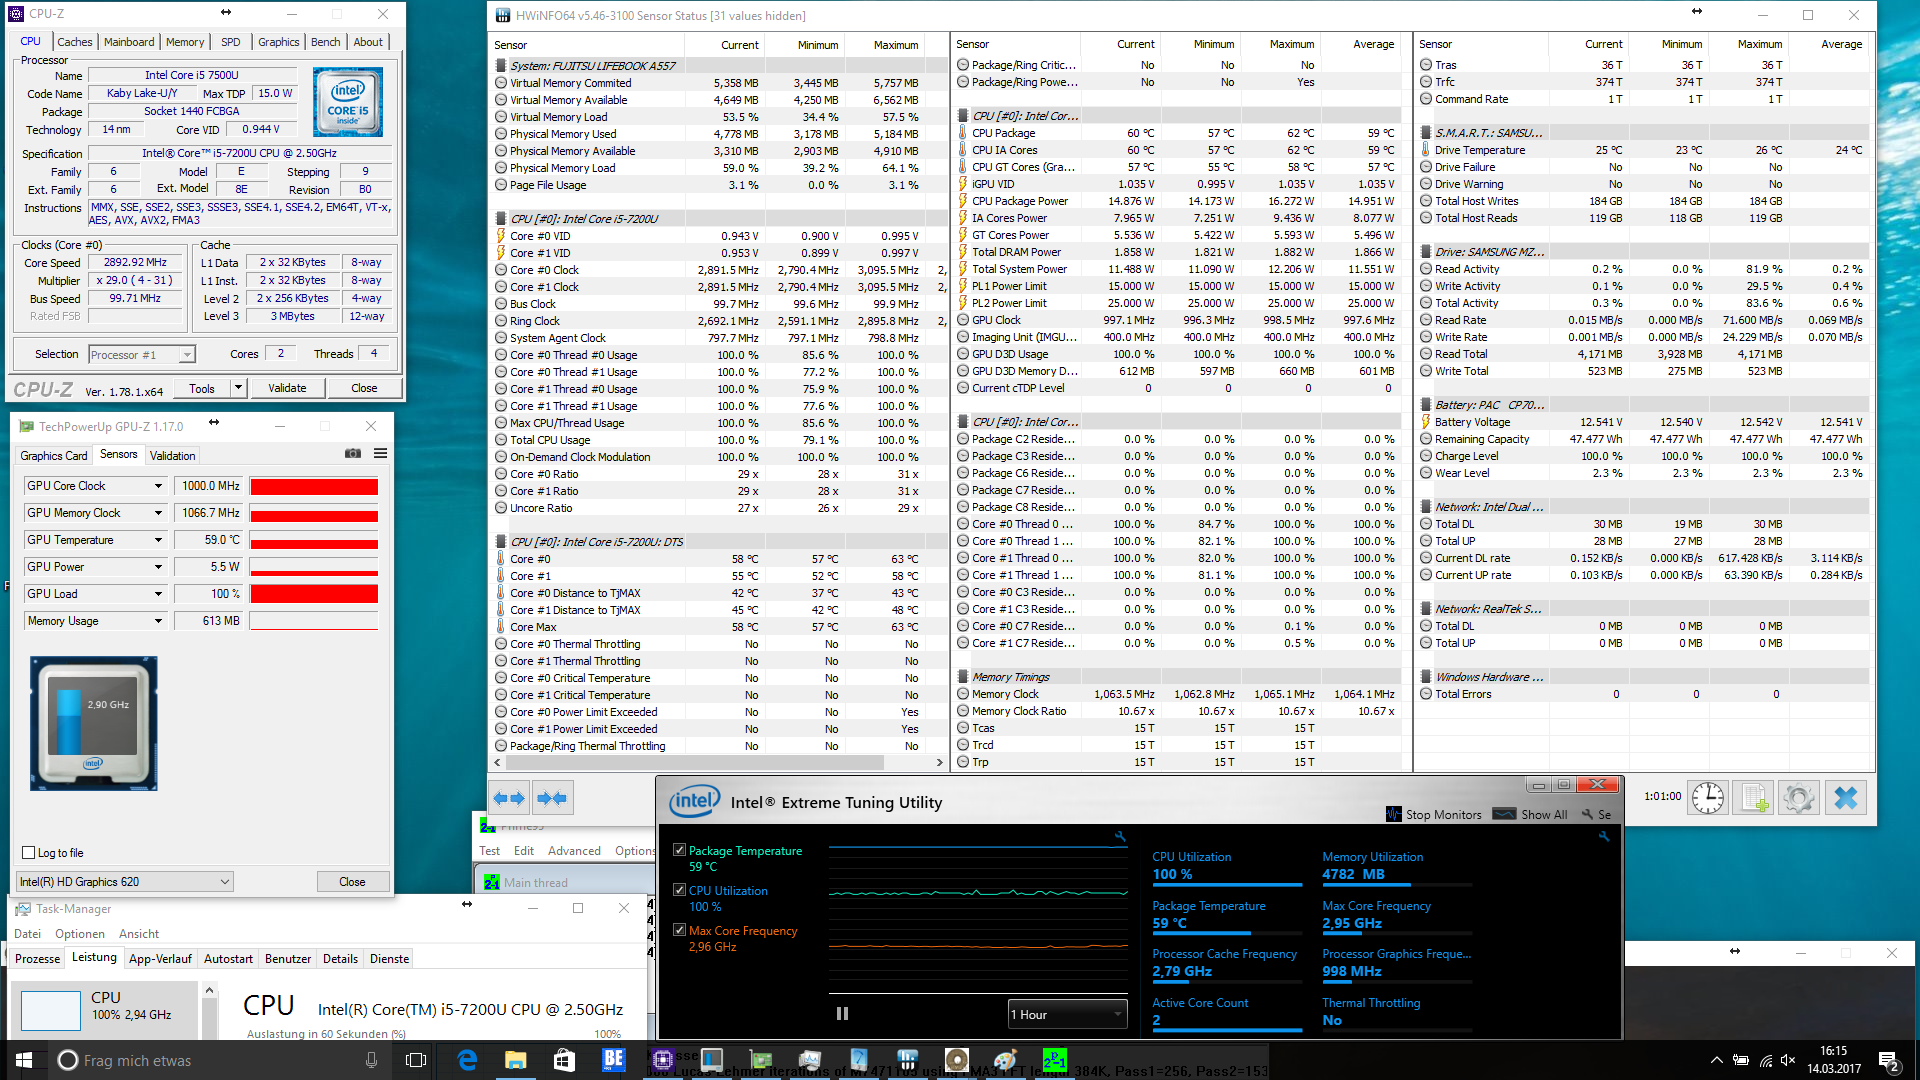Switch to the Mainboard tab in CPU-Z
This screenshot has width=1920, height=1080.
(129, 42)
